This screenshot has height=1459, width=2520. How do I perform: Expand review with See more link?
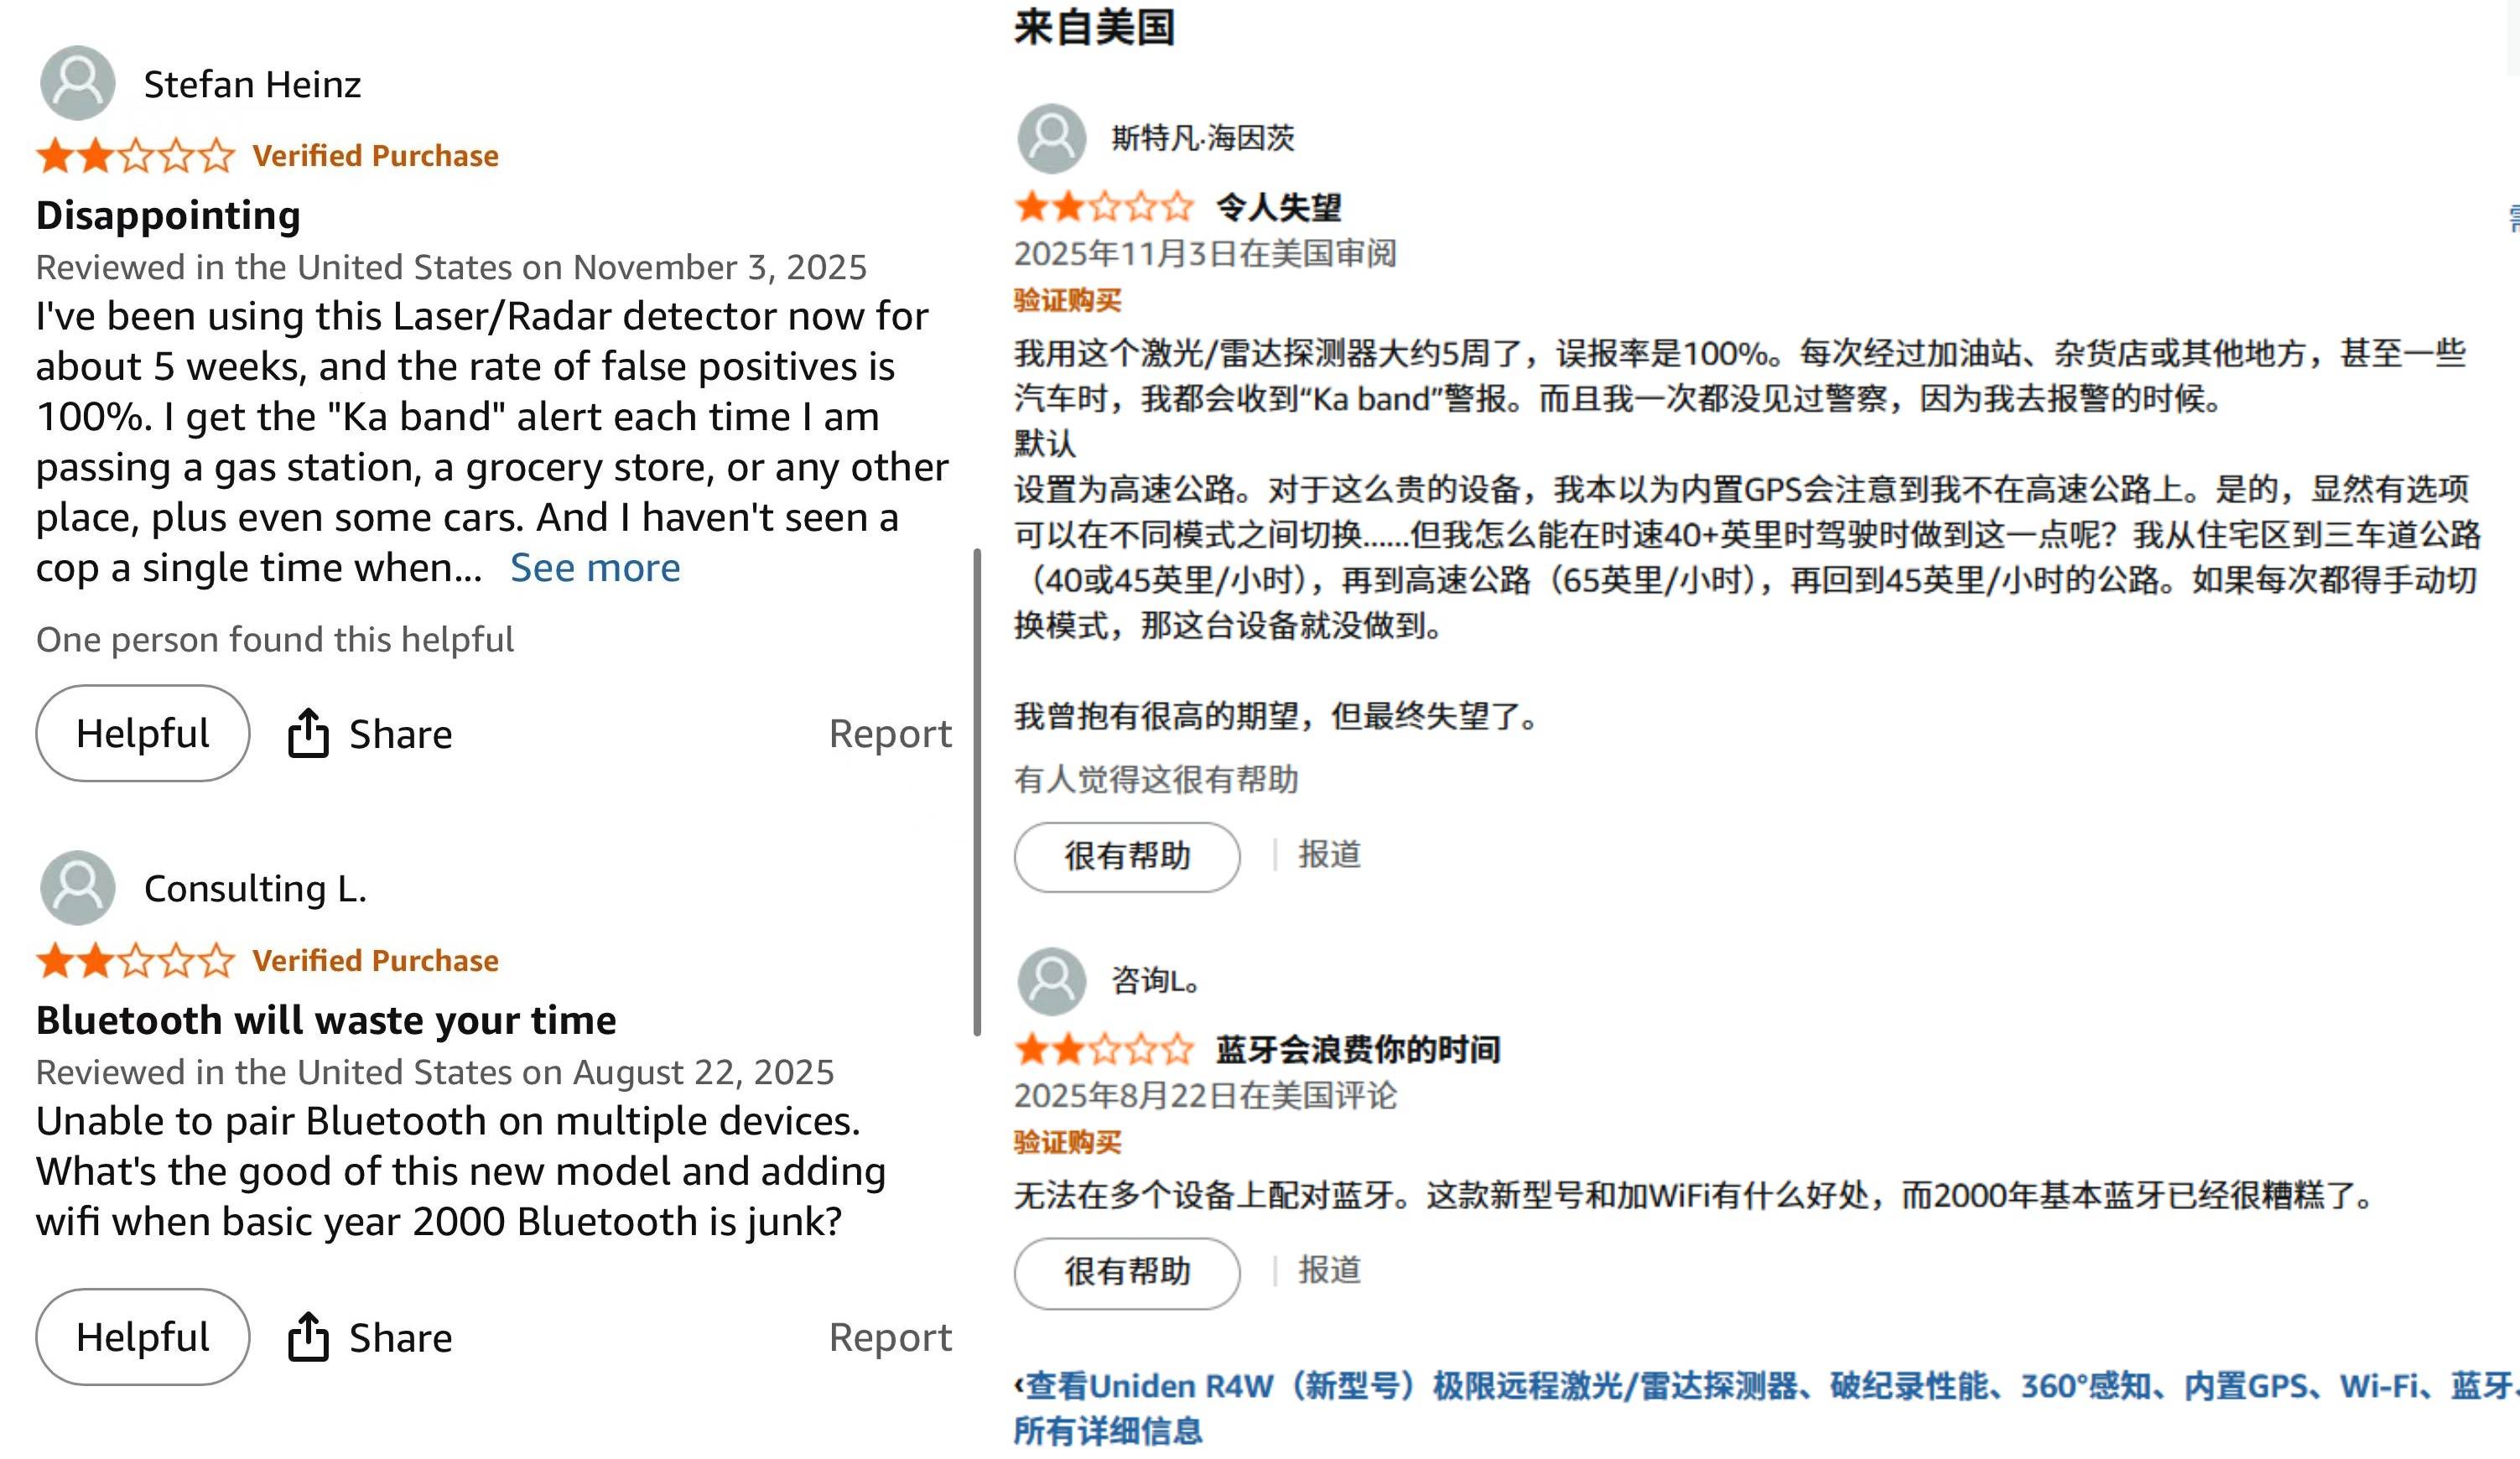[x=595, y=568]
